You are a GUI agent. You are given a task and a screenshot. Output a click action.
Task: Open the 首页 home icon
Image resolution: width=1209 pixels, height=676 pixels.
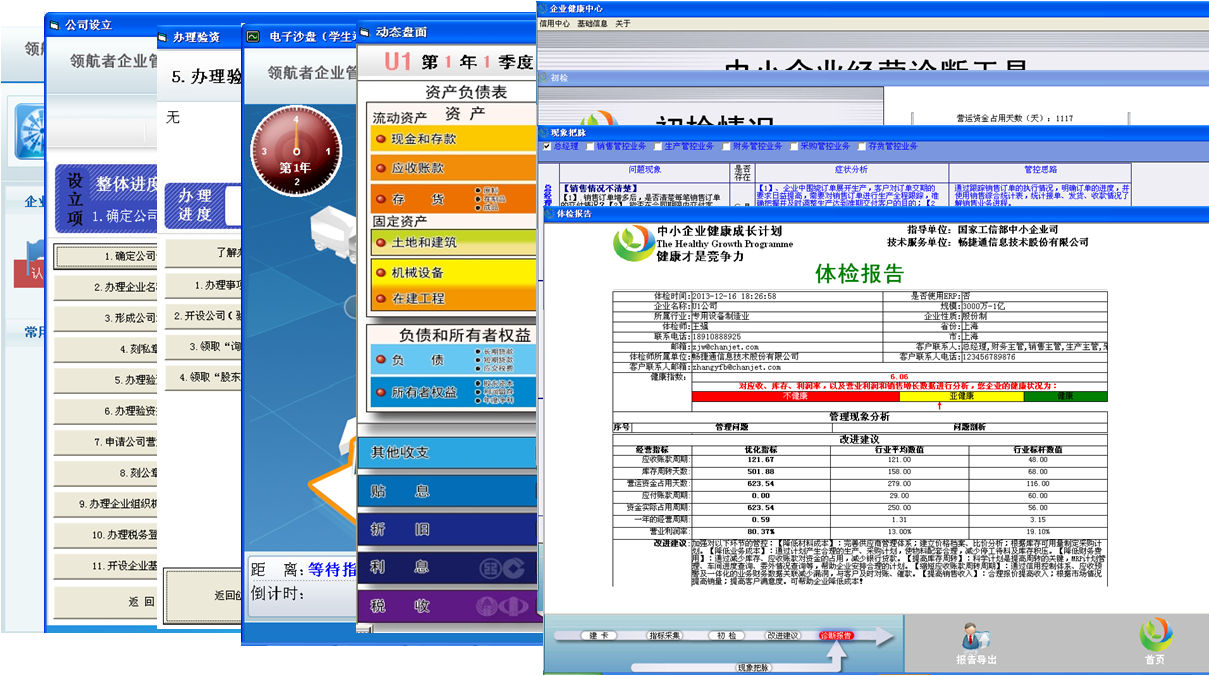(x=1155, y=635)
